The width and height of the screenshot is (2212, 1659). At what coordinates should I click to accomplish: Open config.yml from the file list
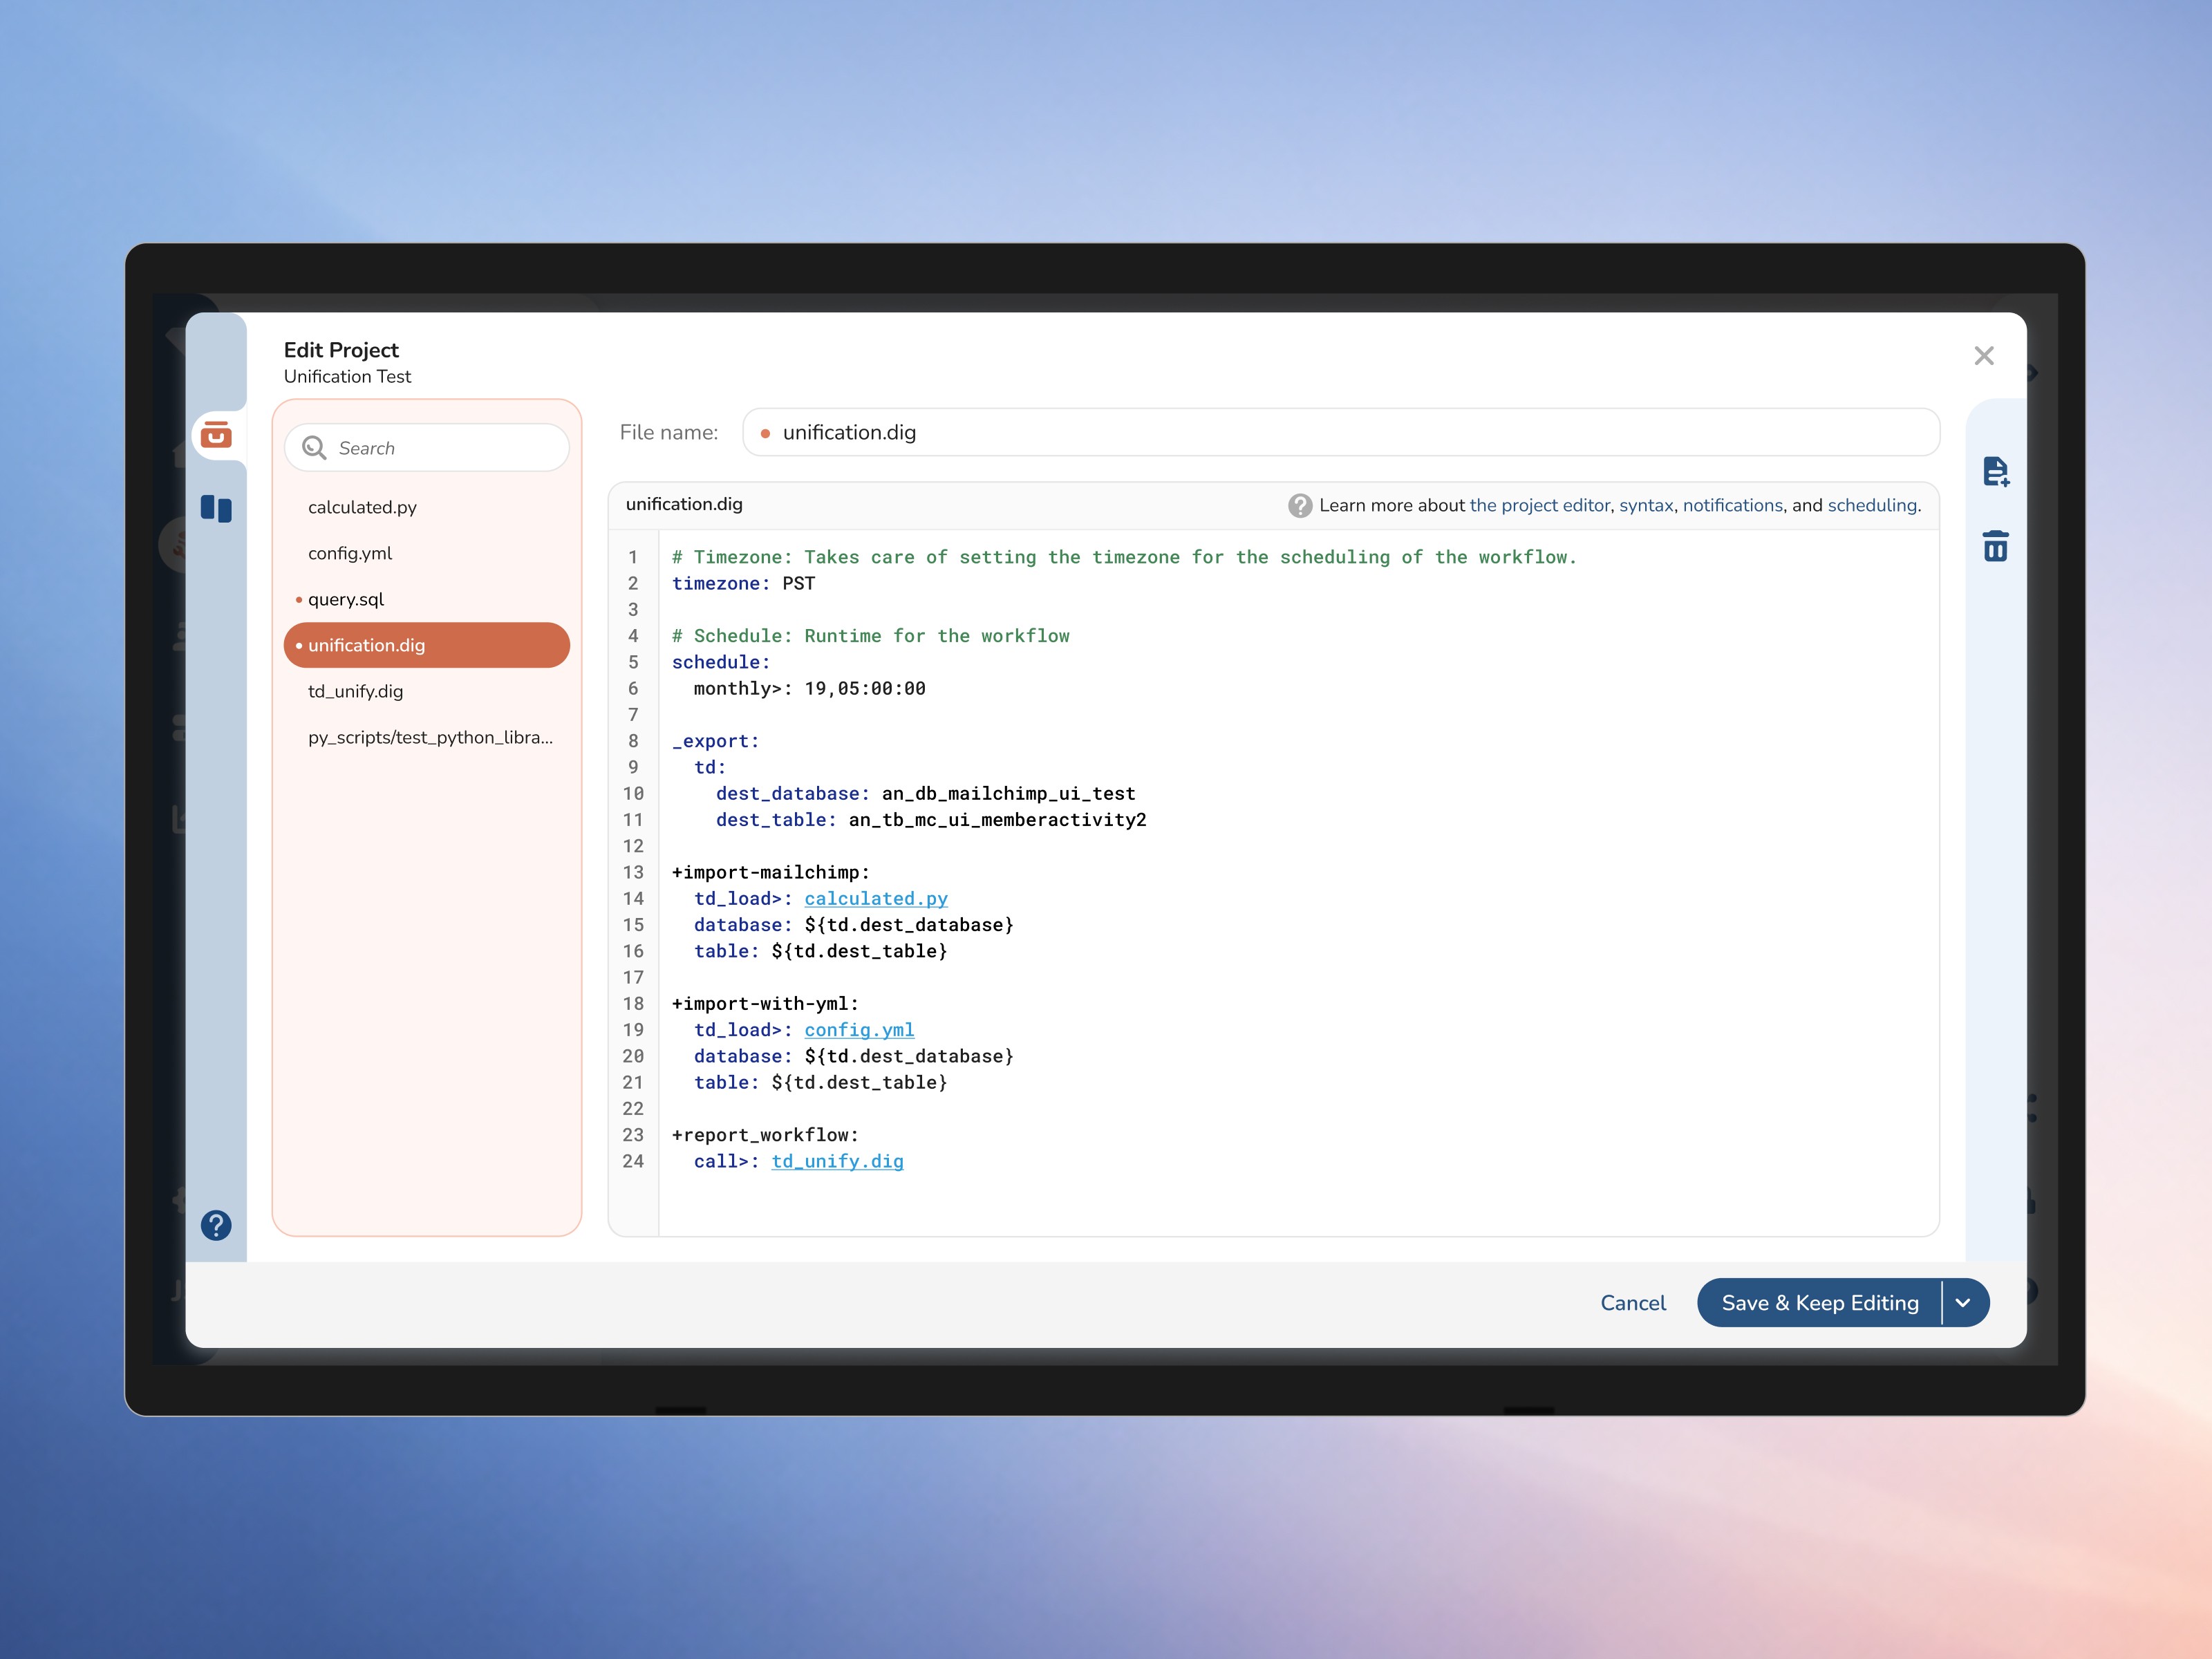[350, 553]
